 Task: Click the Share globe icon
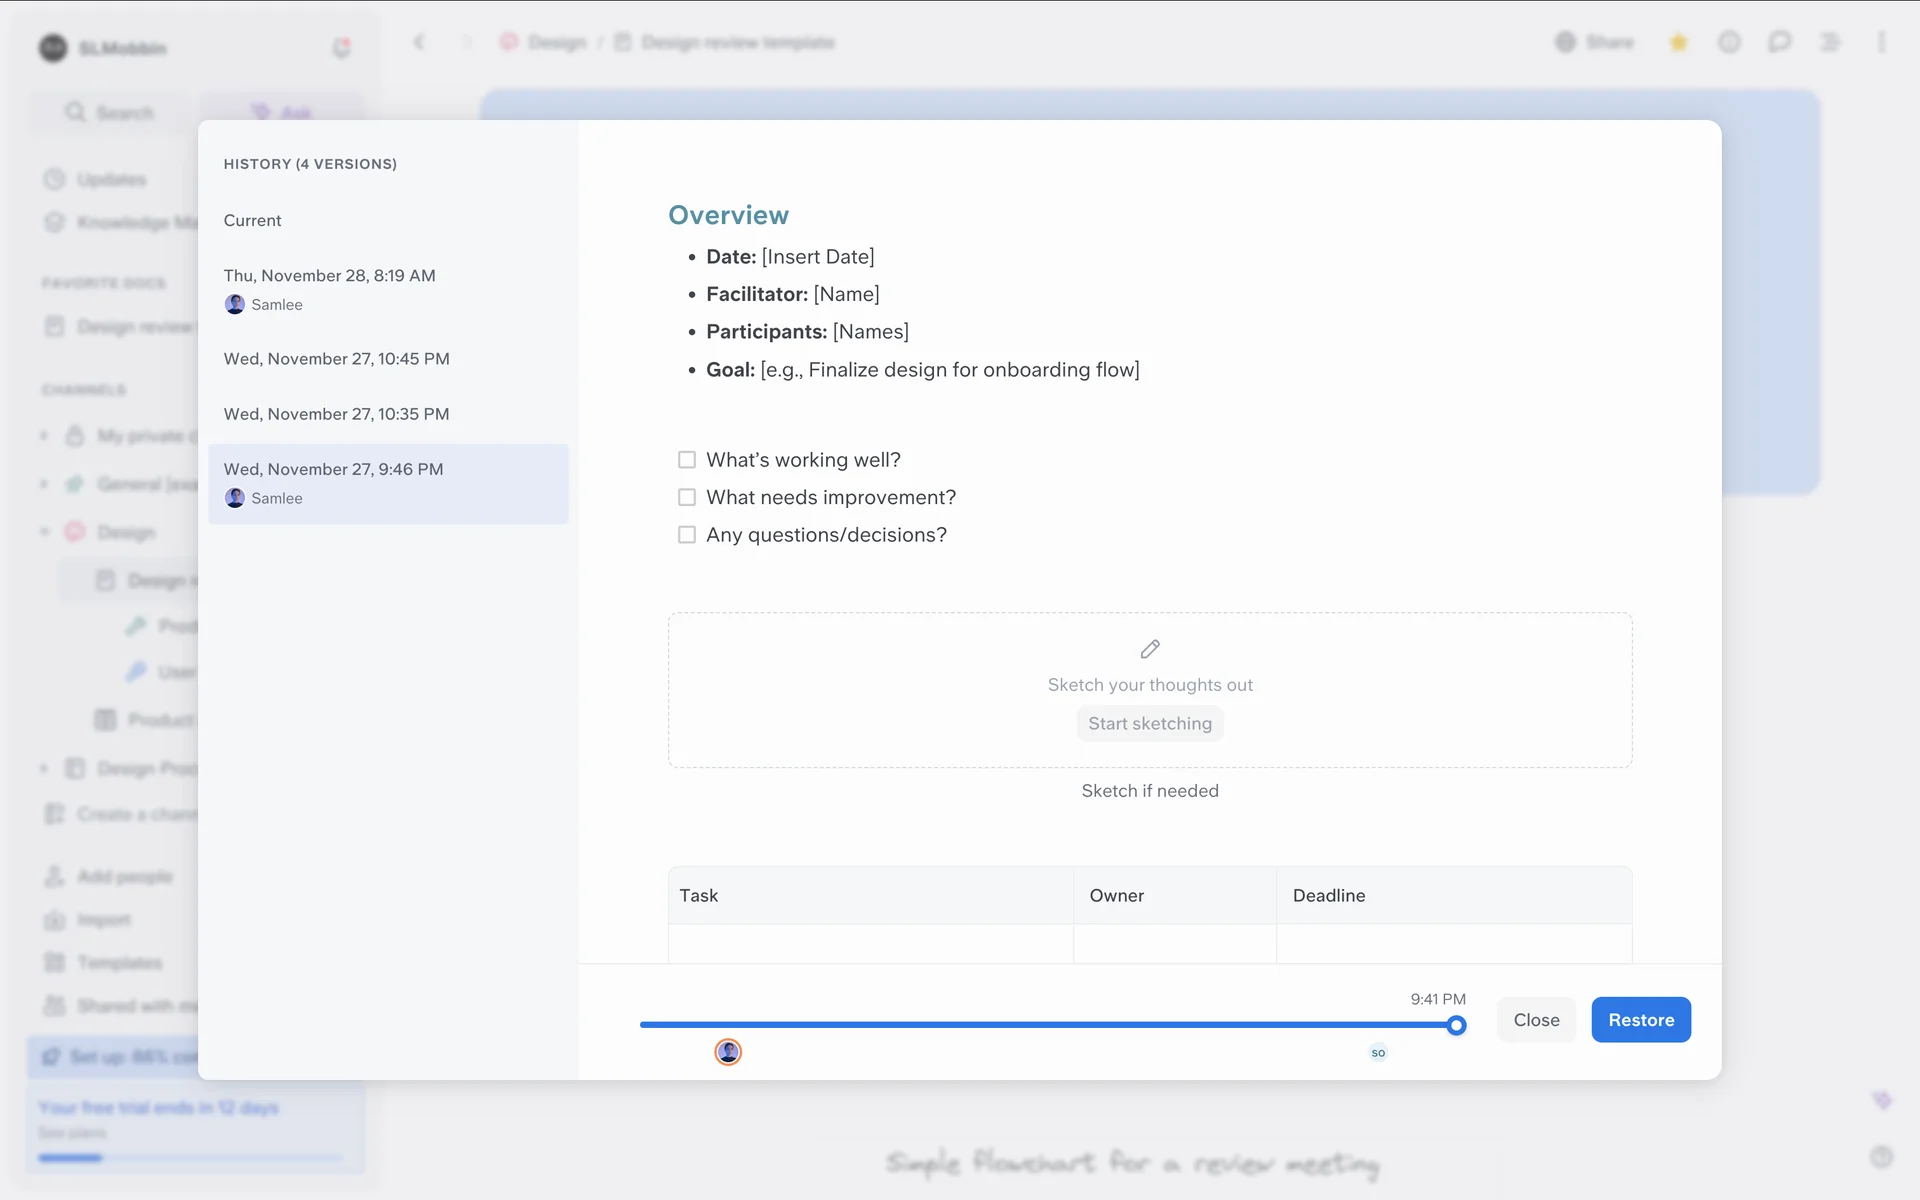click(1566, 42)
